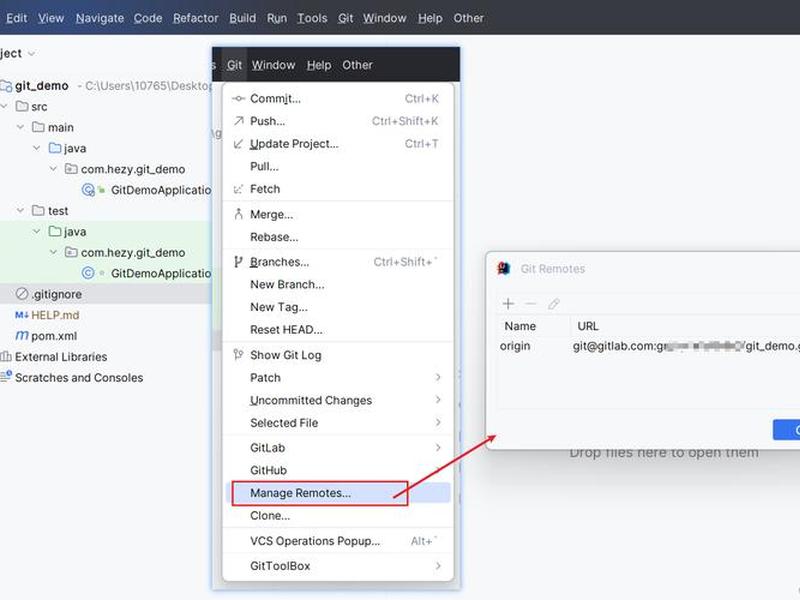Open the Help menu in top menu bar
Screen dimensions: 800x600
[430, 18]
